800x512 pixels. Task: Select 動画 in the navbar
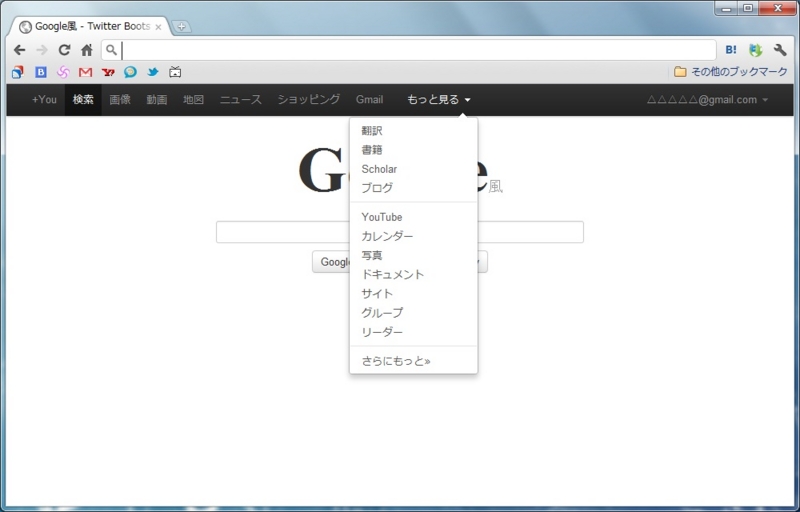click(157, 99)
